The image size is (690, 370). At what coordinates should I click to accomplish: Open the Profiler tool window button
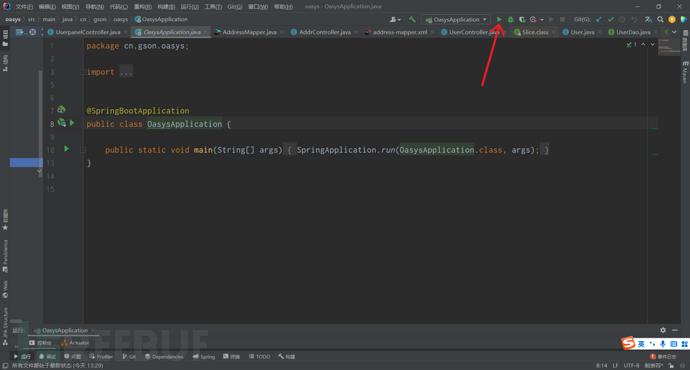coord(101,356)
